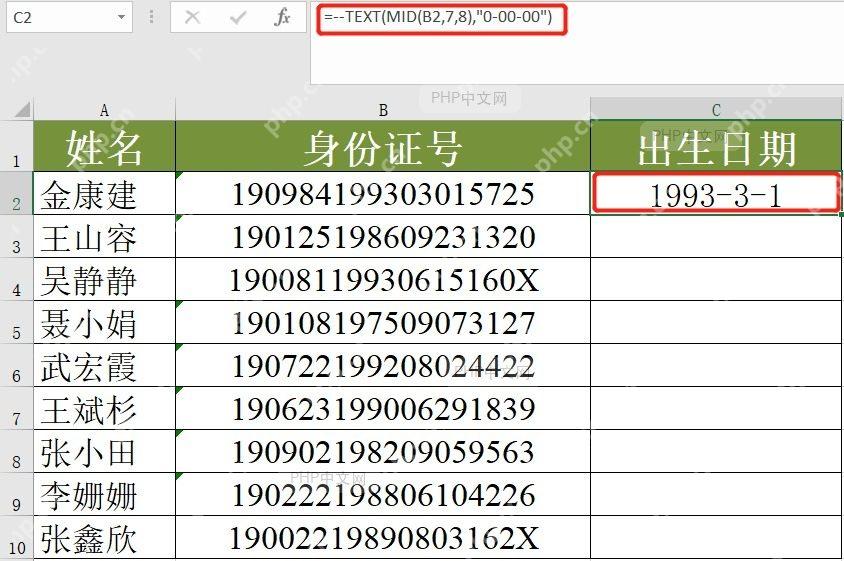Select ID cell 190623199006291839
Screen dimensions: 844x561
383,408
